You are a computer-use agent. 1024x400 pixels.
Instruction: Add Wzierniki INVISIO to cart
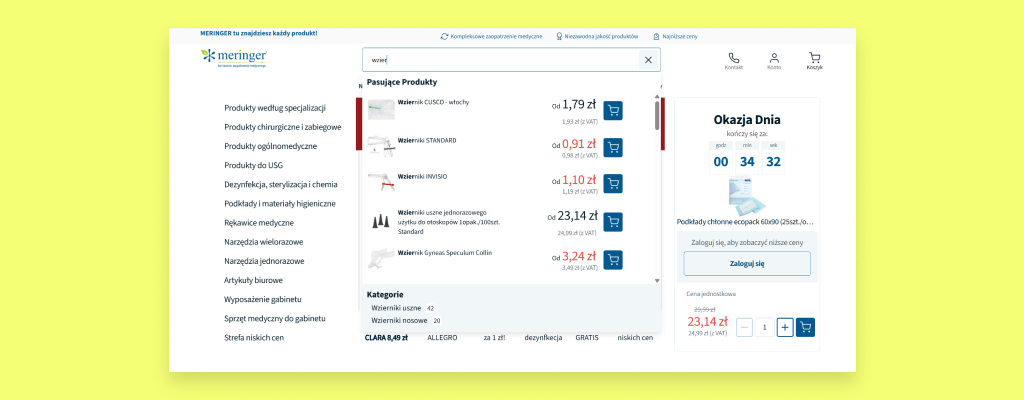click(x=613, y=184)
